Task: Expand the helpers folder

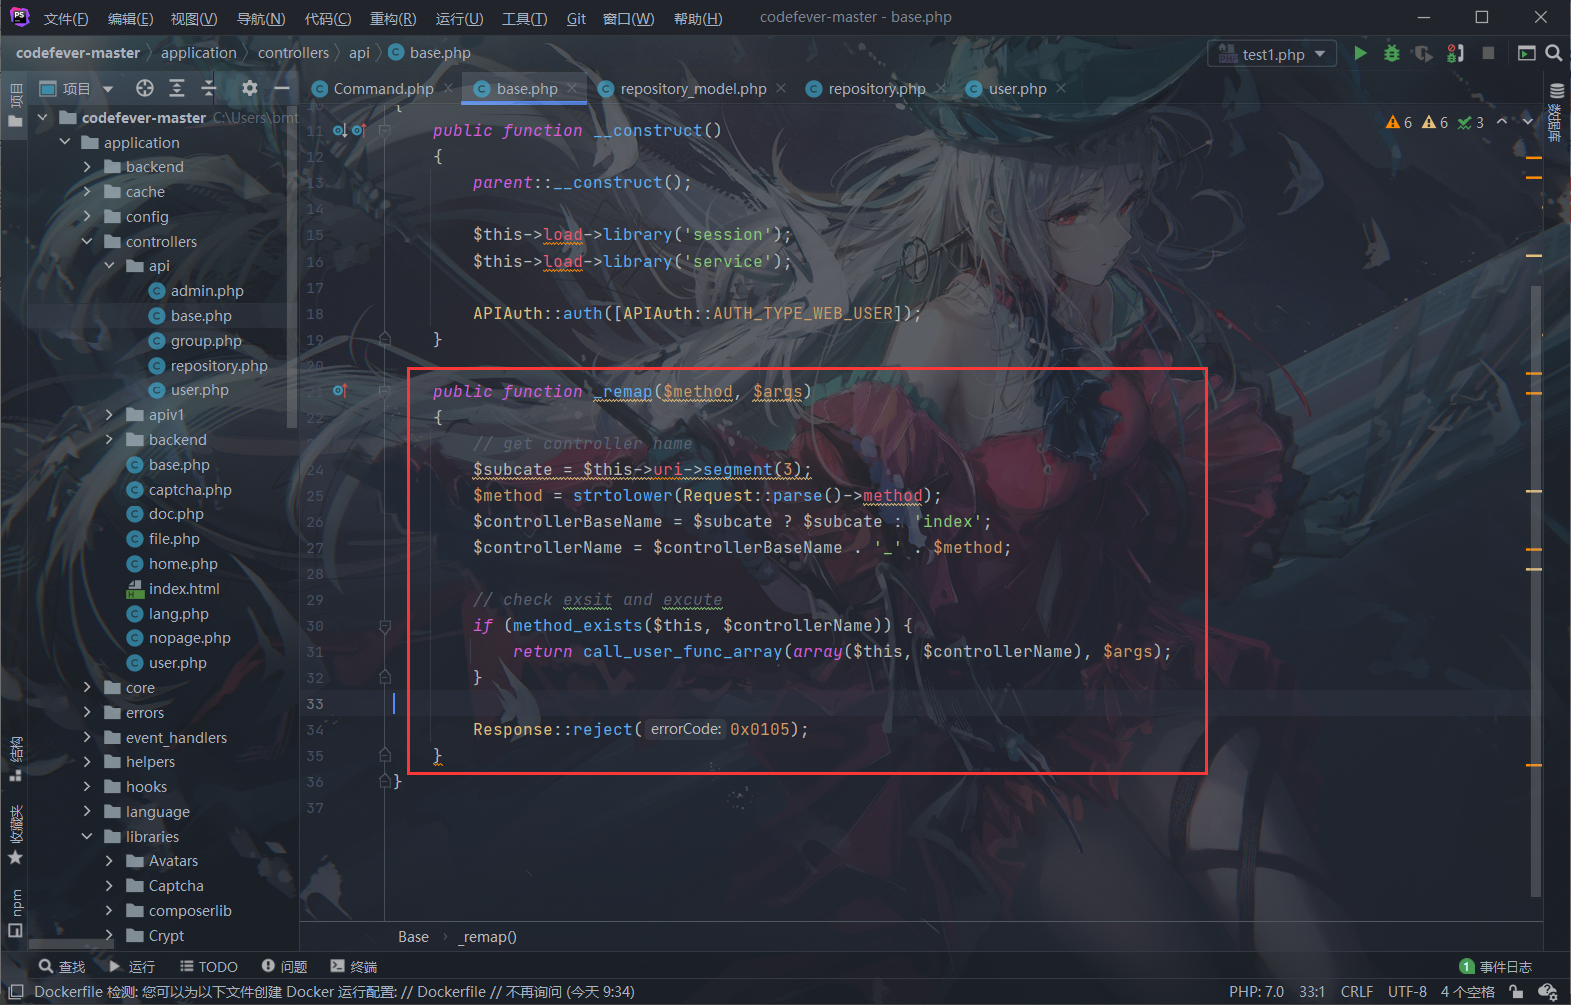Action: point(87,762)
